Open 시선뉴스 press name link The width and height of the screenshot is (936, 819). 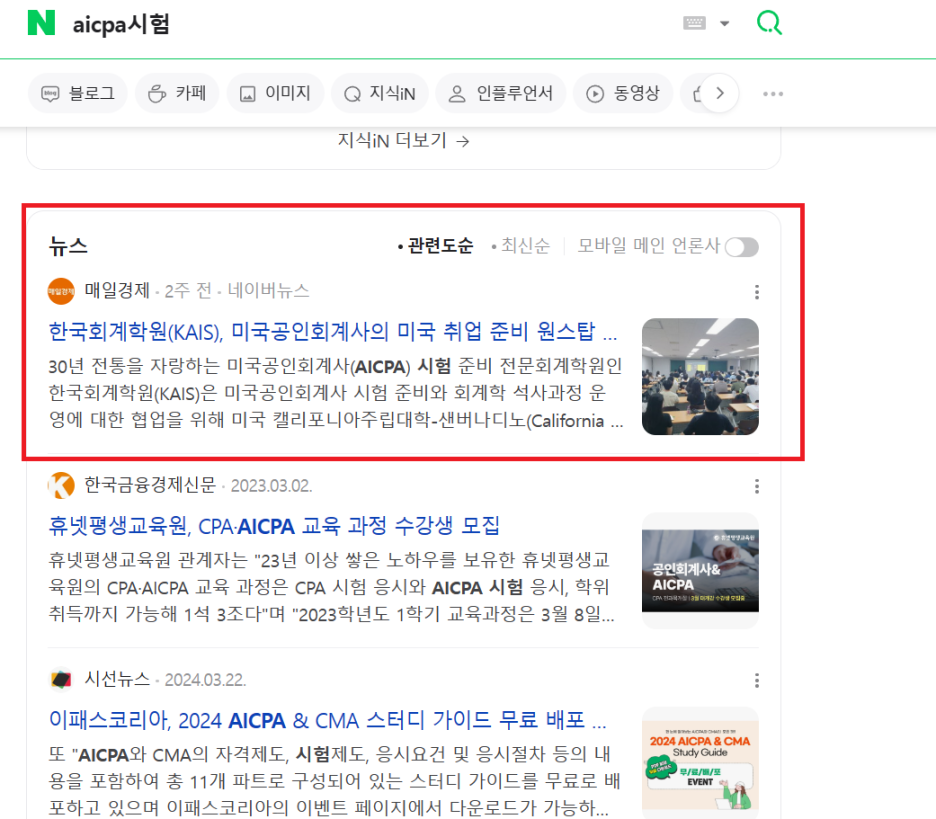pyautogui.click(x=117, y=679)
